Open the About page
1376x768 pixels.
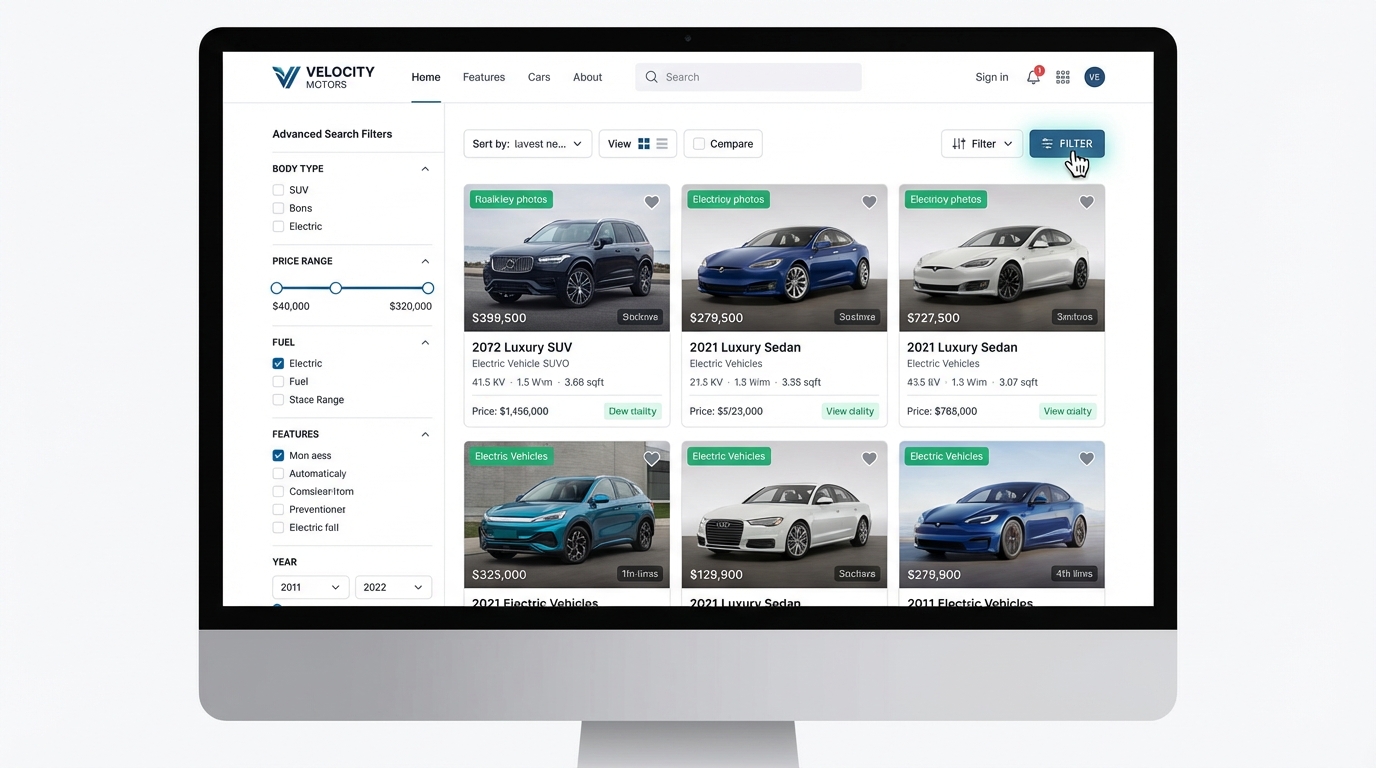[587, 77]
